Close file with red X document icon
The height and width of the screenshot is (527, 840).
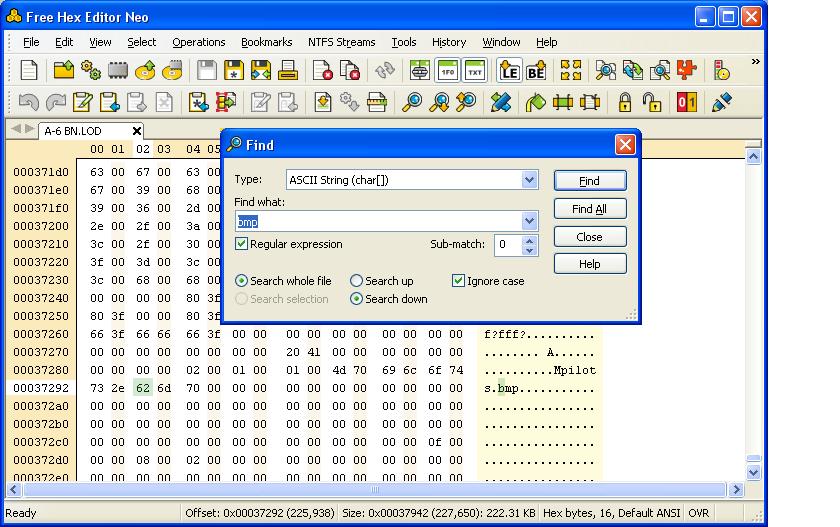point(322,70)
